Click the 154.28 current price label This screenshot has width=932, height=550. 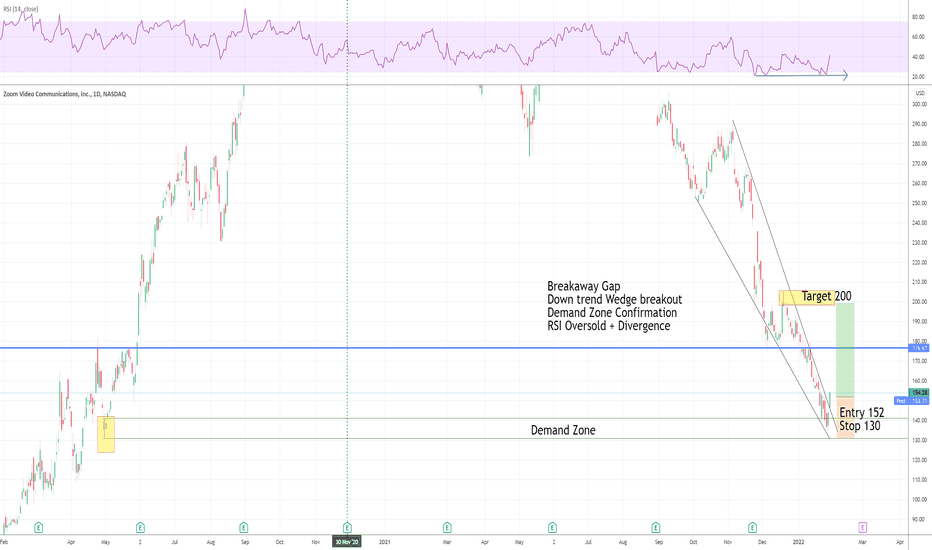pyautogui.click(x=920, y=392)
